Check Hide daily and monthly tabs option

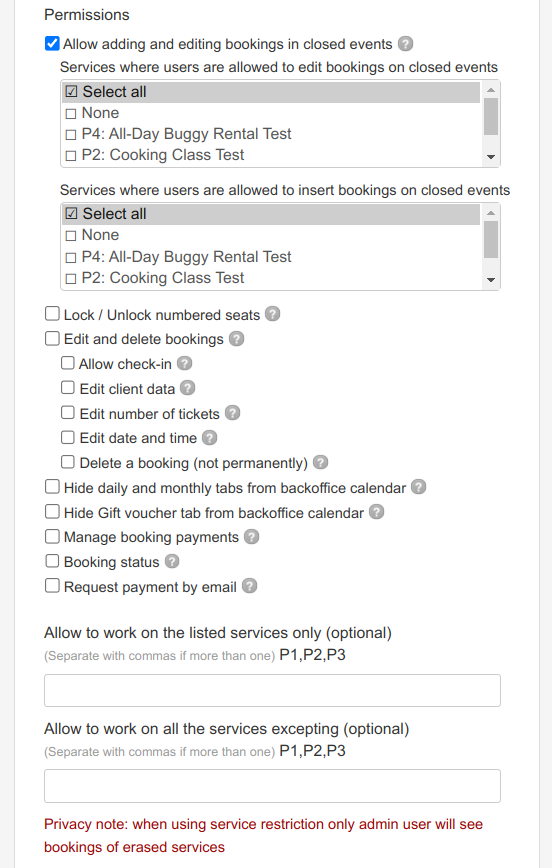[x=52, y=487]
